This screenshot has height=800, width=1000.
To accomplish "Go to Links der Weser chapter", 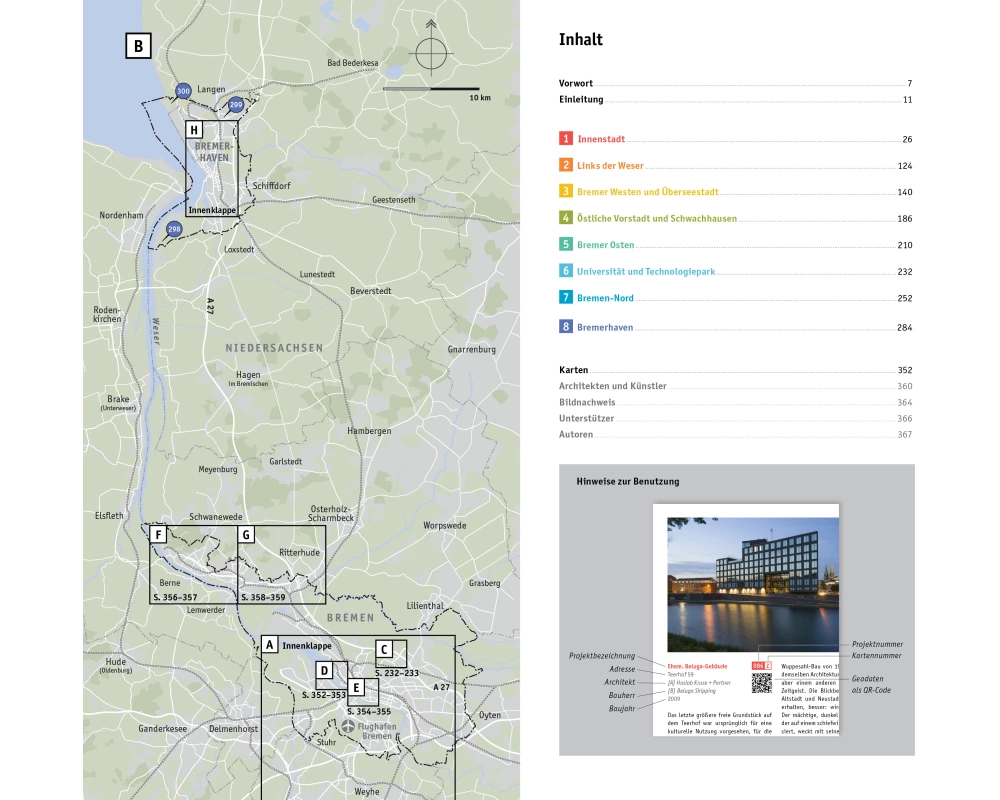I will [610, 166].
